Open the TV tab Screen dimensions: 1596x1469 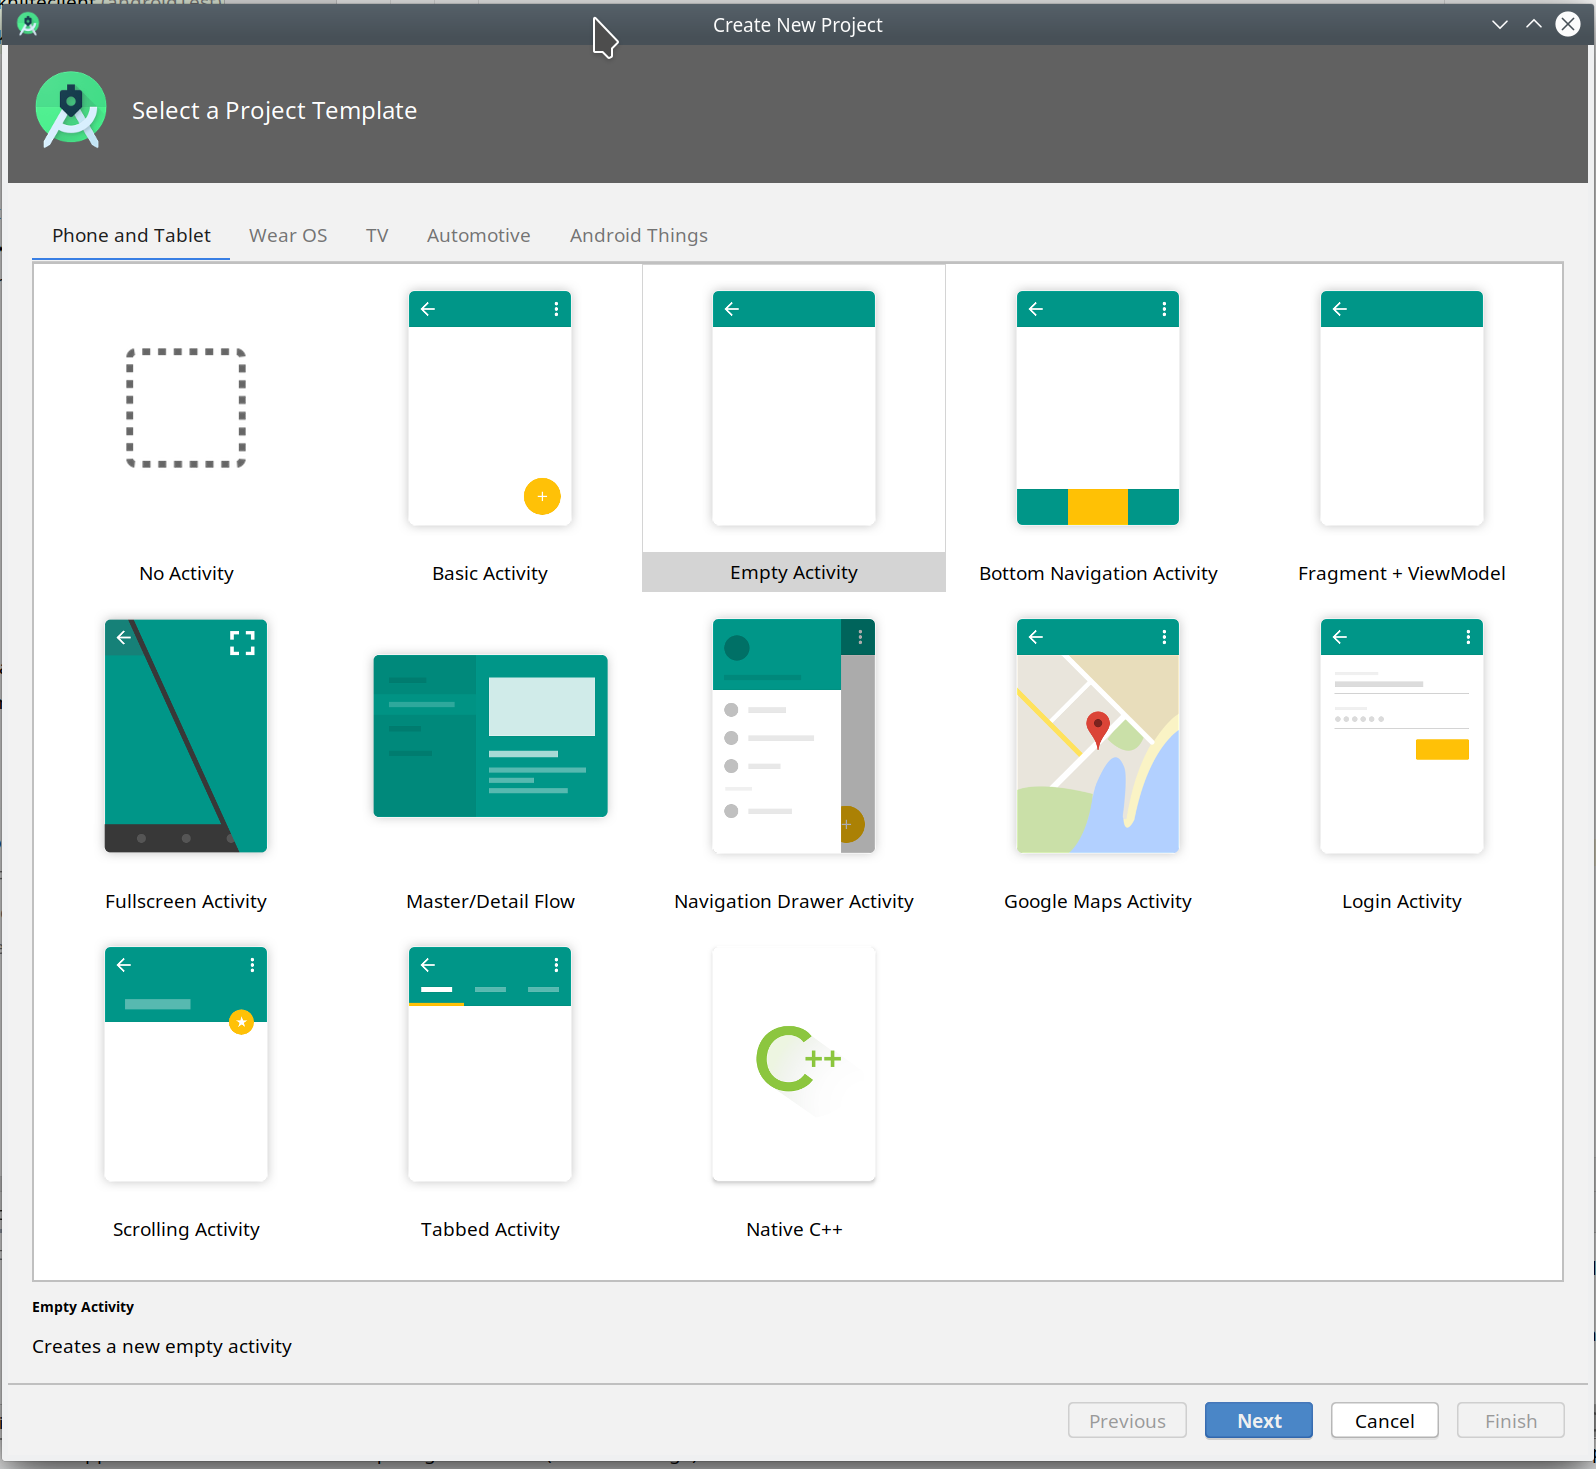[377, 236]
